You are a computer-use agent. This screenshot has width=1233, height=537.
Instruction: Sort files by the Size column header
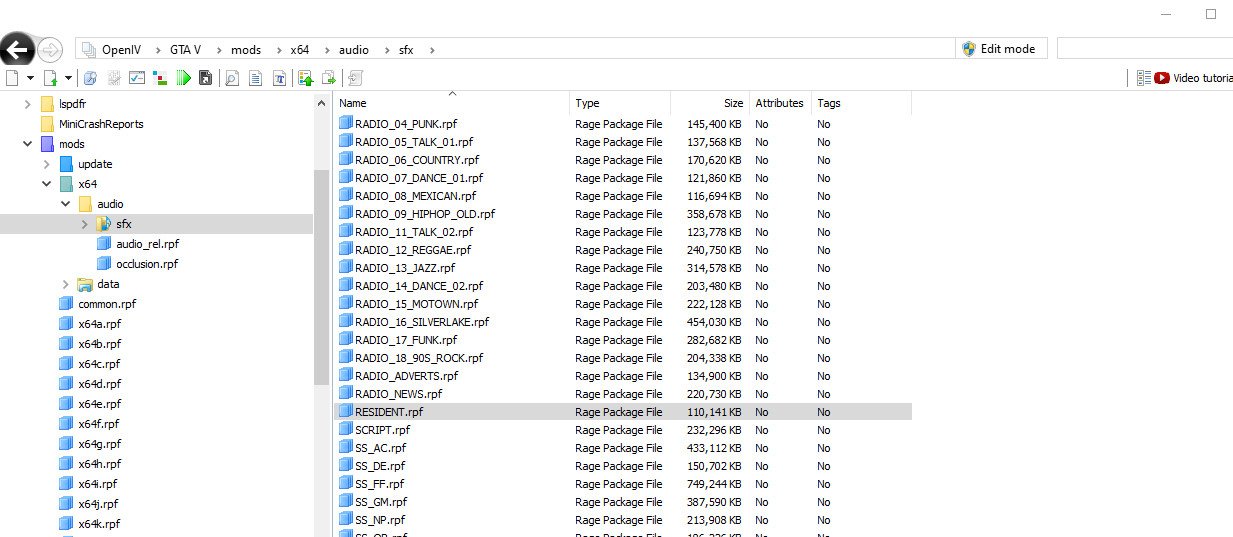click(x=709, y=103)
